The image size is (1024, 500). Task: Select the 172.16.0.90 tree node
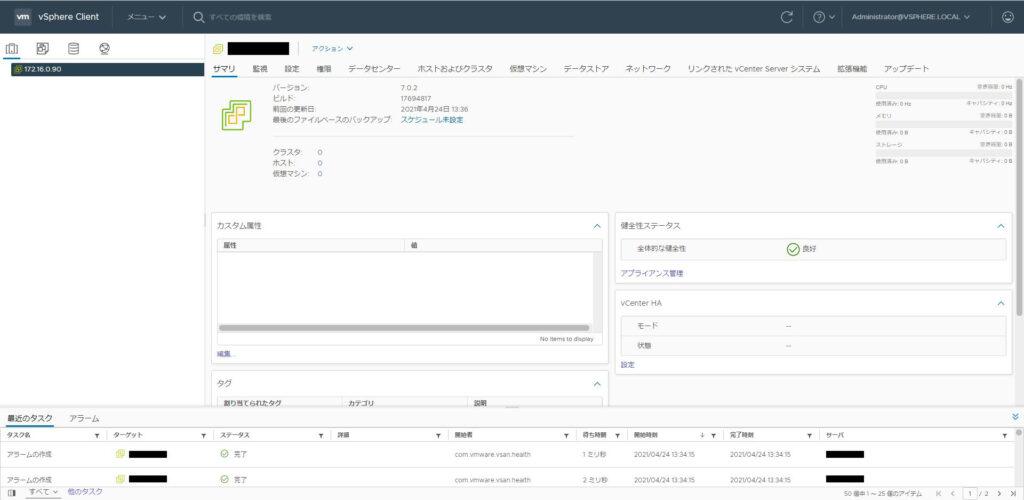[108, 69]
